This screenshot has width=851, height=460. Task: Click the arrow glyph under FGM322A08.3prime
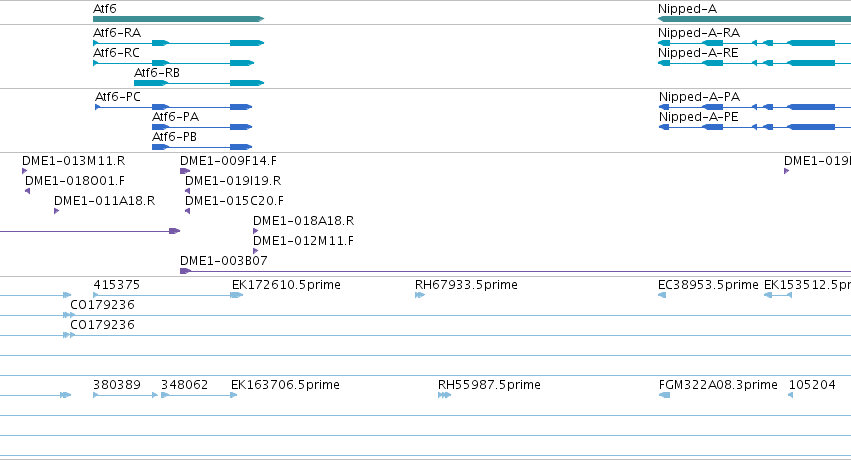point(664,395)
